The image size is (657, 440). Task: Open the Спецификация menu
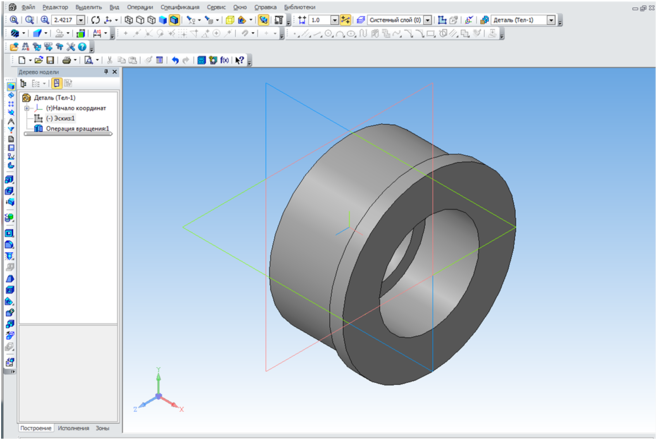[180, 7]
